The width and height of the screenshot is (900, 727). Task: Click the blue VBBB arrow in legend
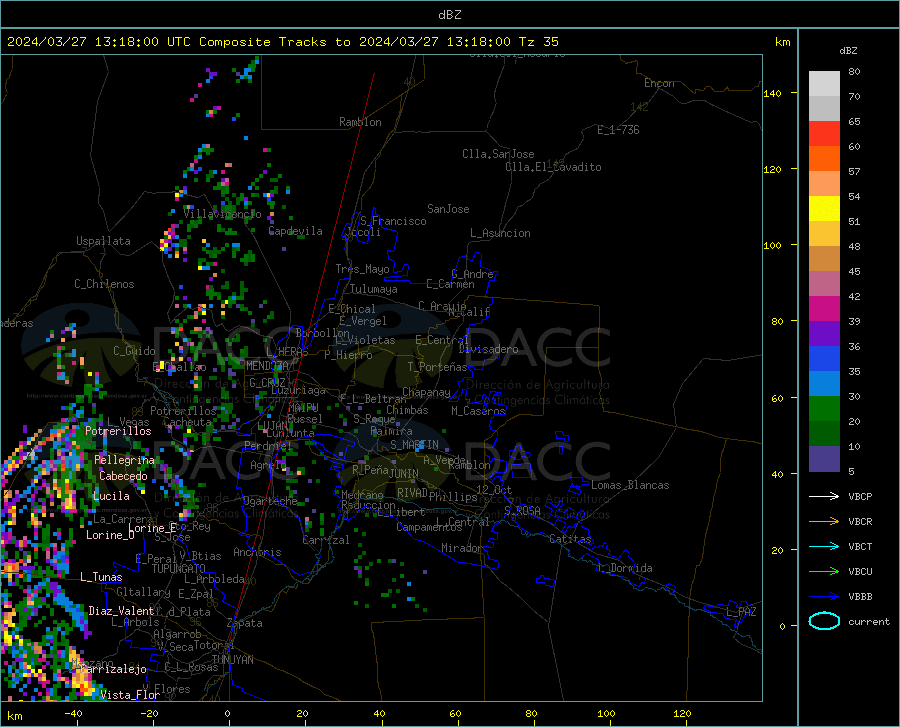[824, 597]
